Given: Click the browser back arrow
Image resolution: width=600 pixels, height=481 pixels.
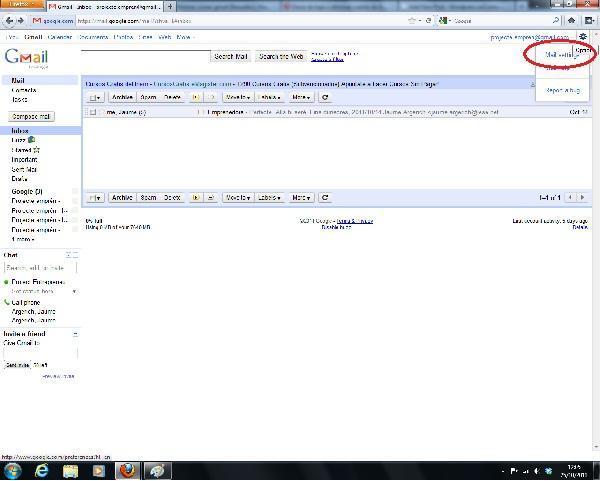Looking at the screenshot, I should tap(11, 20).
